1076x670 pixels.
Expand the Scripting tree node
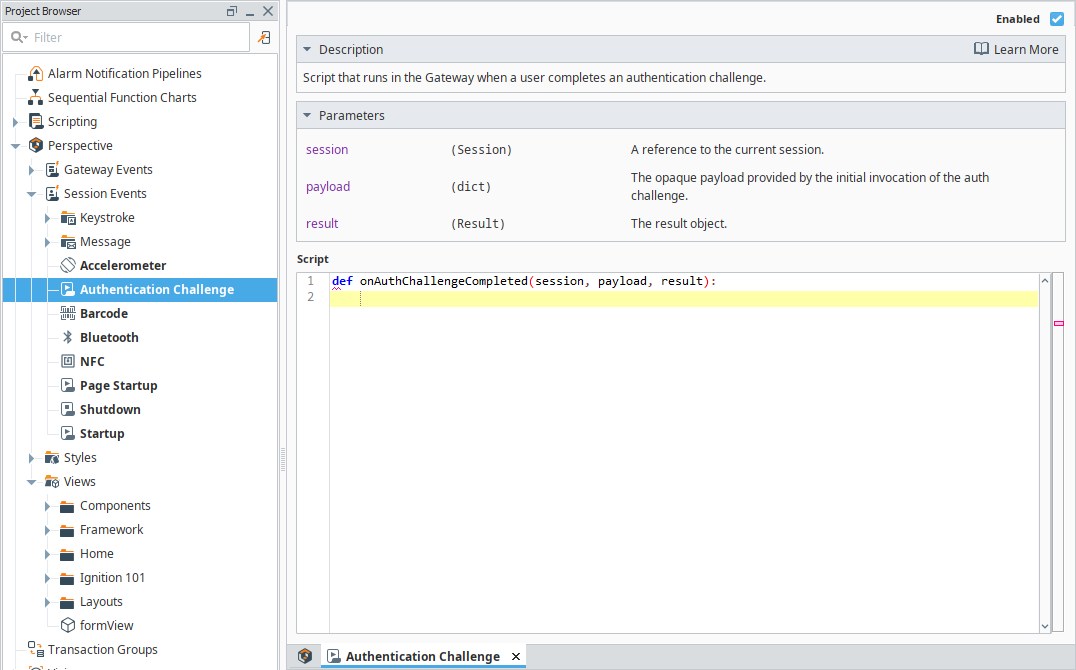[15, 122]
